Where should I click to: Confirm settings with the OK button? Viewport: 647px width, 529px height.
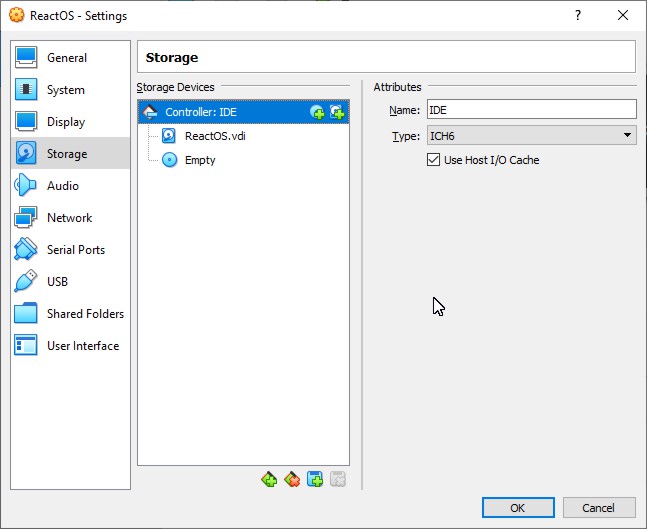[518, 508]
